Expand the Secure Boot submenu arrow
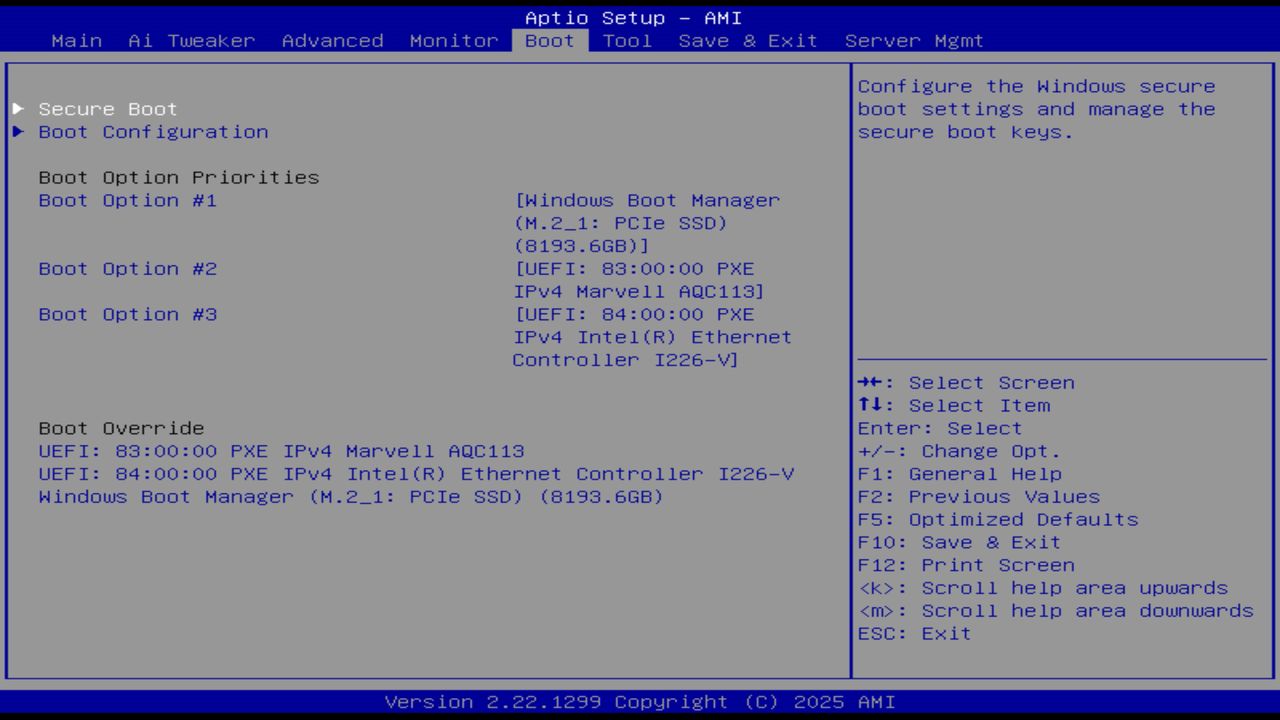This screenshot has width=1280, height=720. [17, 108]
